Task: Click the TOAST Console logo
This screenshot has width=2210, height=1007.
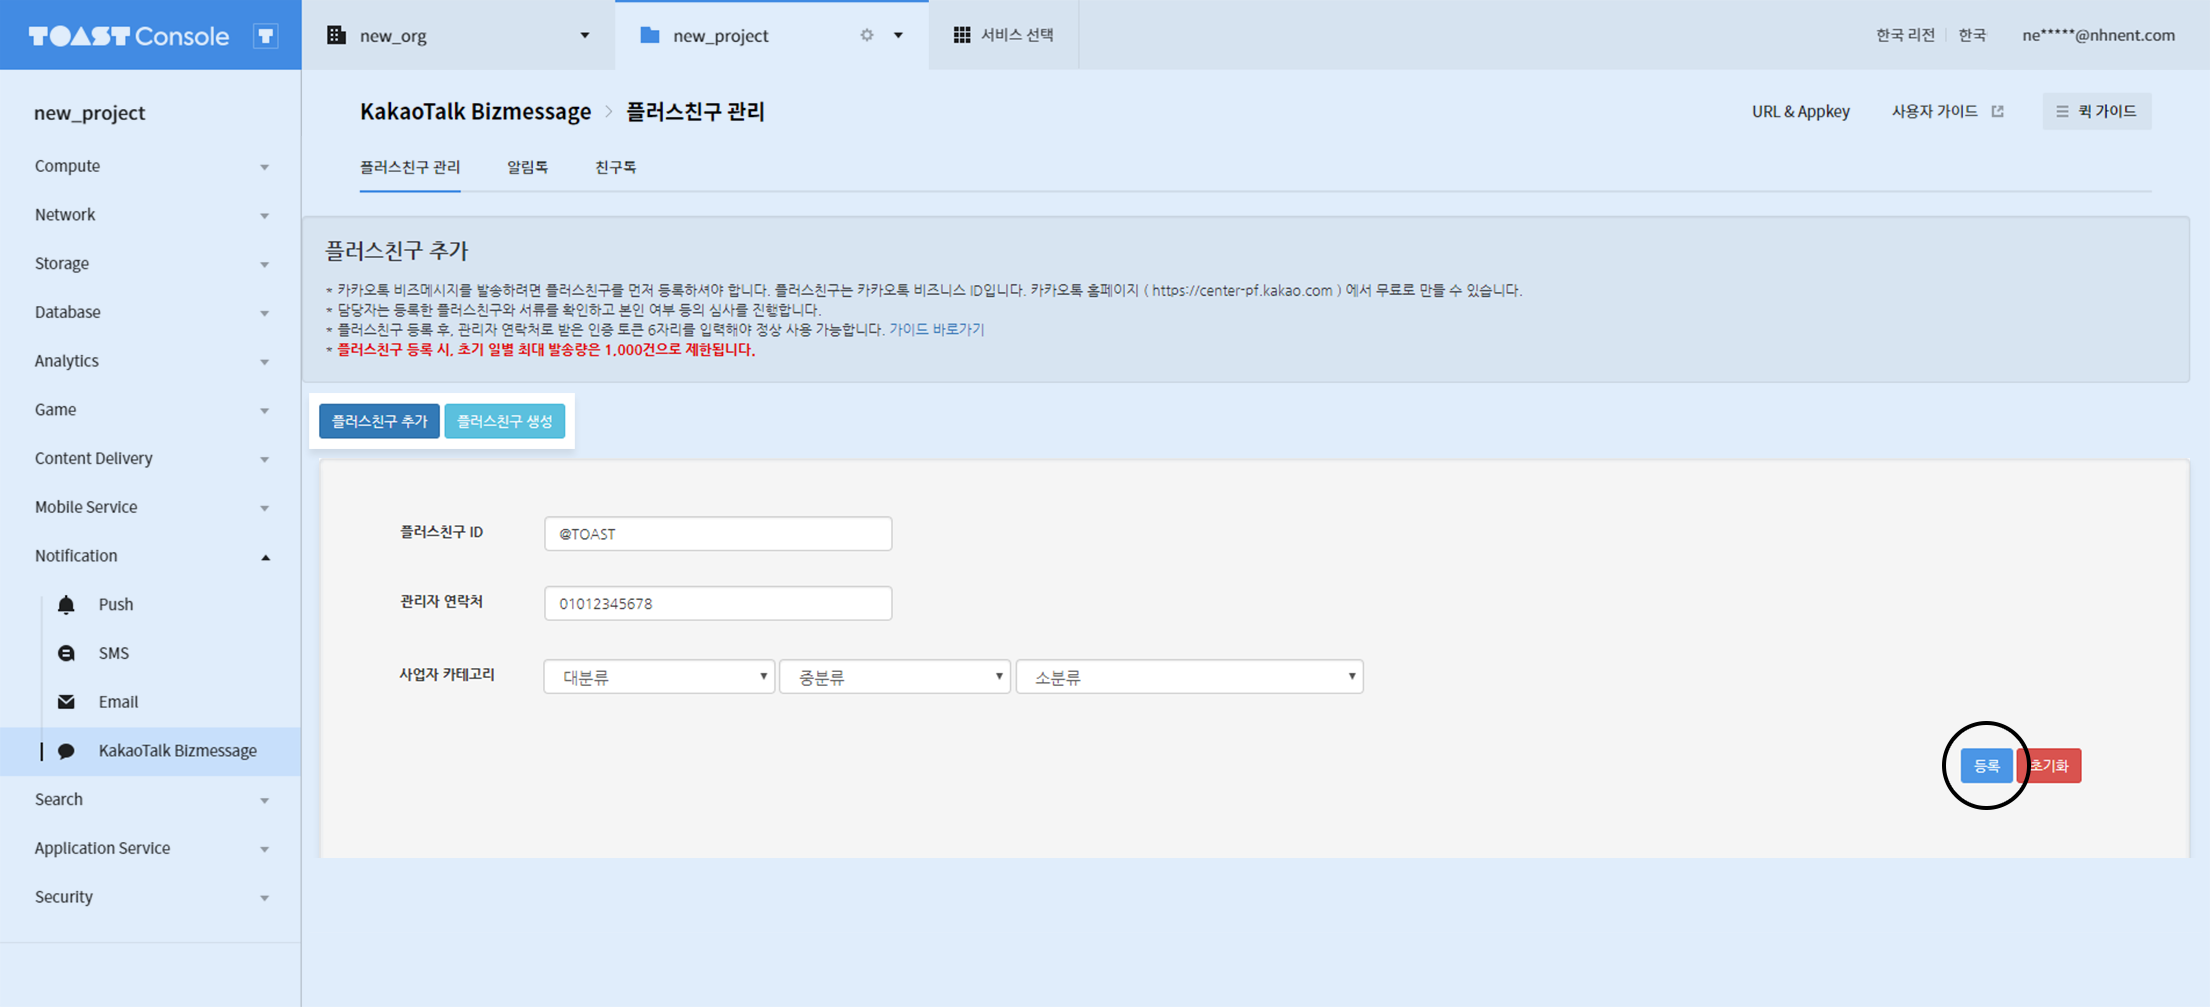Action: [129, 36]
